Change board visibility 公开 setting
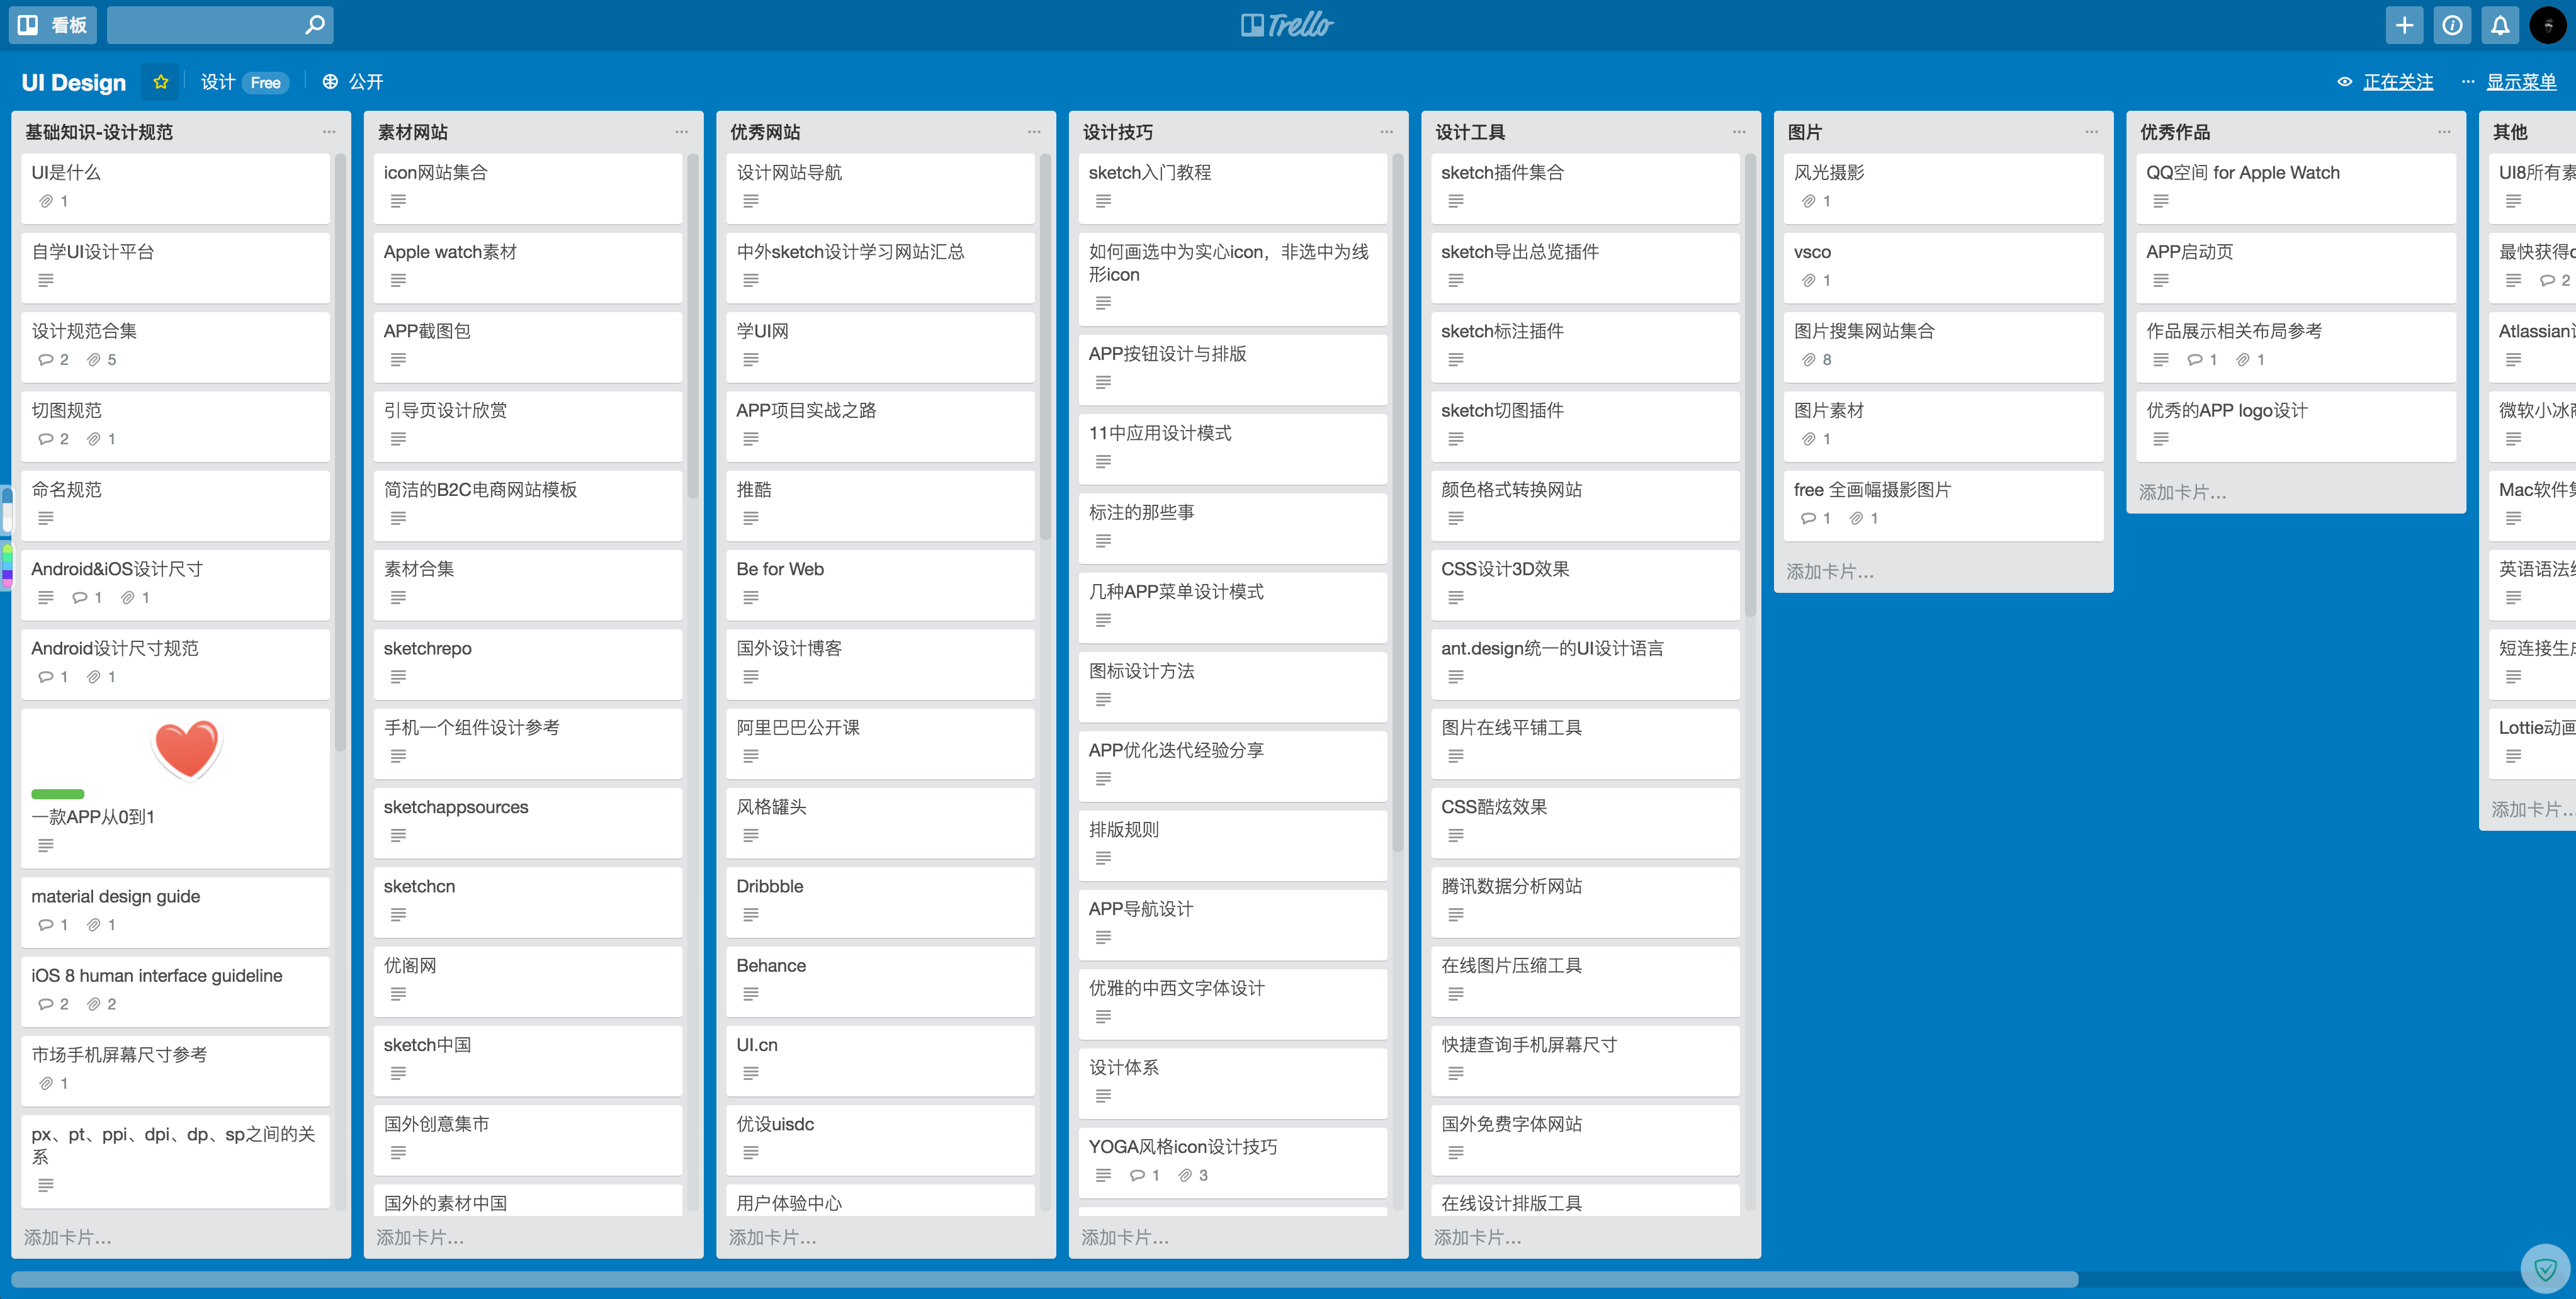This screenshot has height=1299, width=2576. tap(353, 82)
